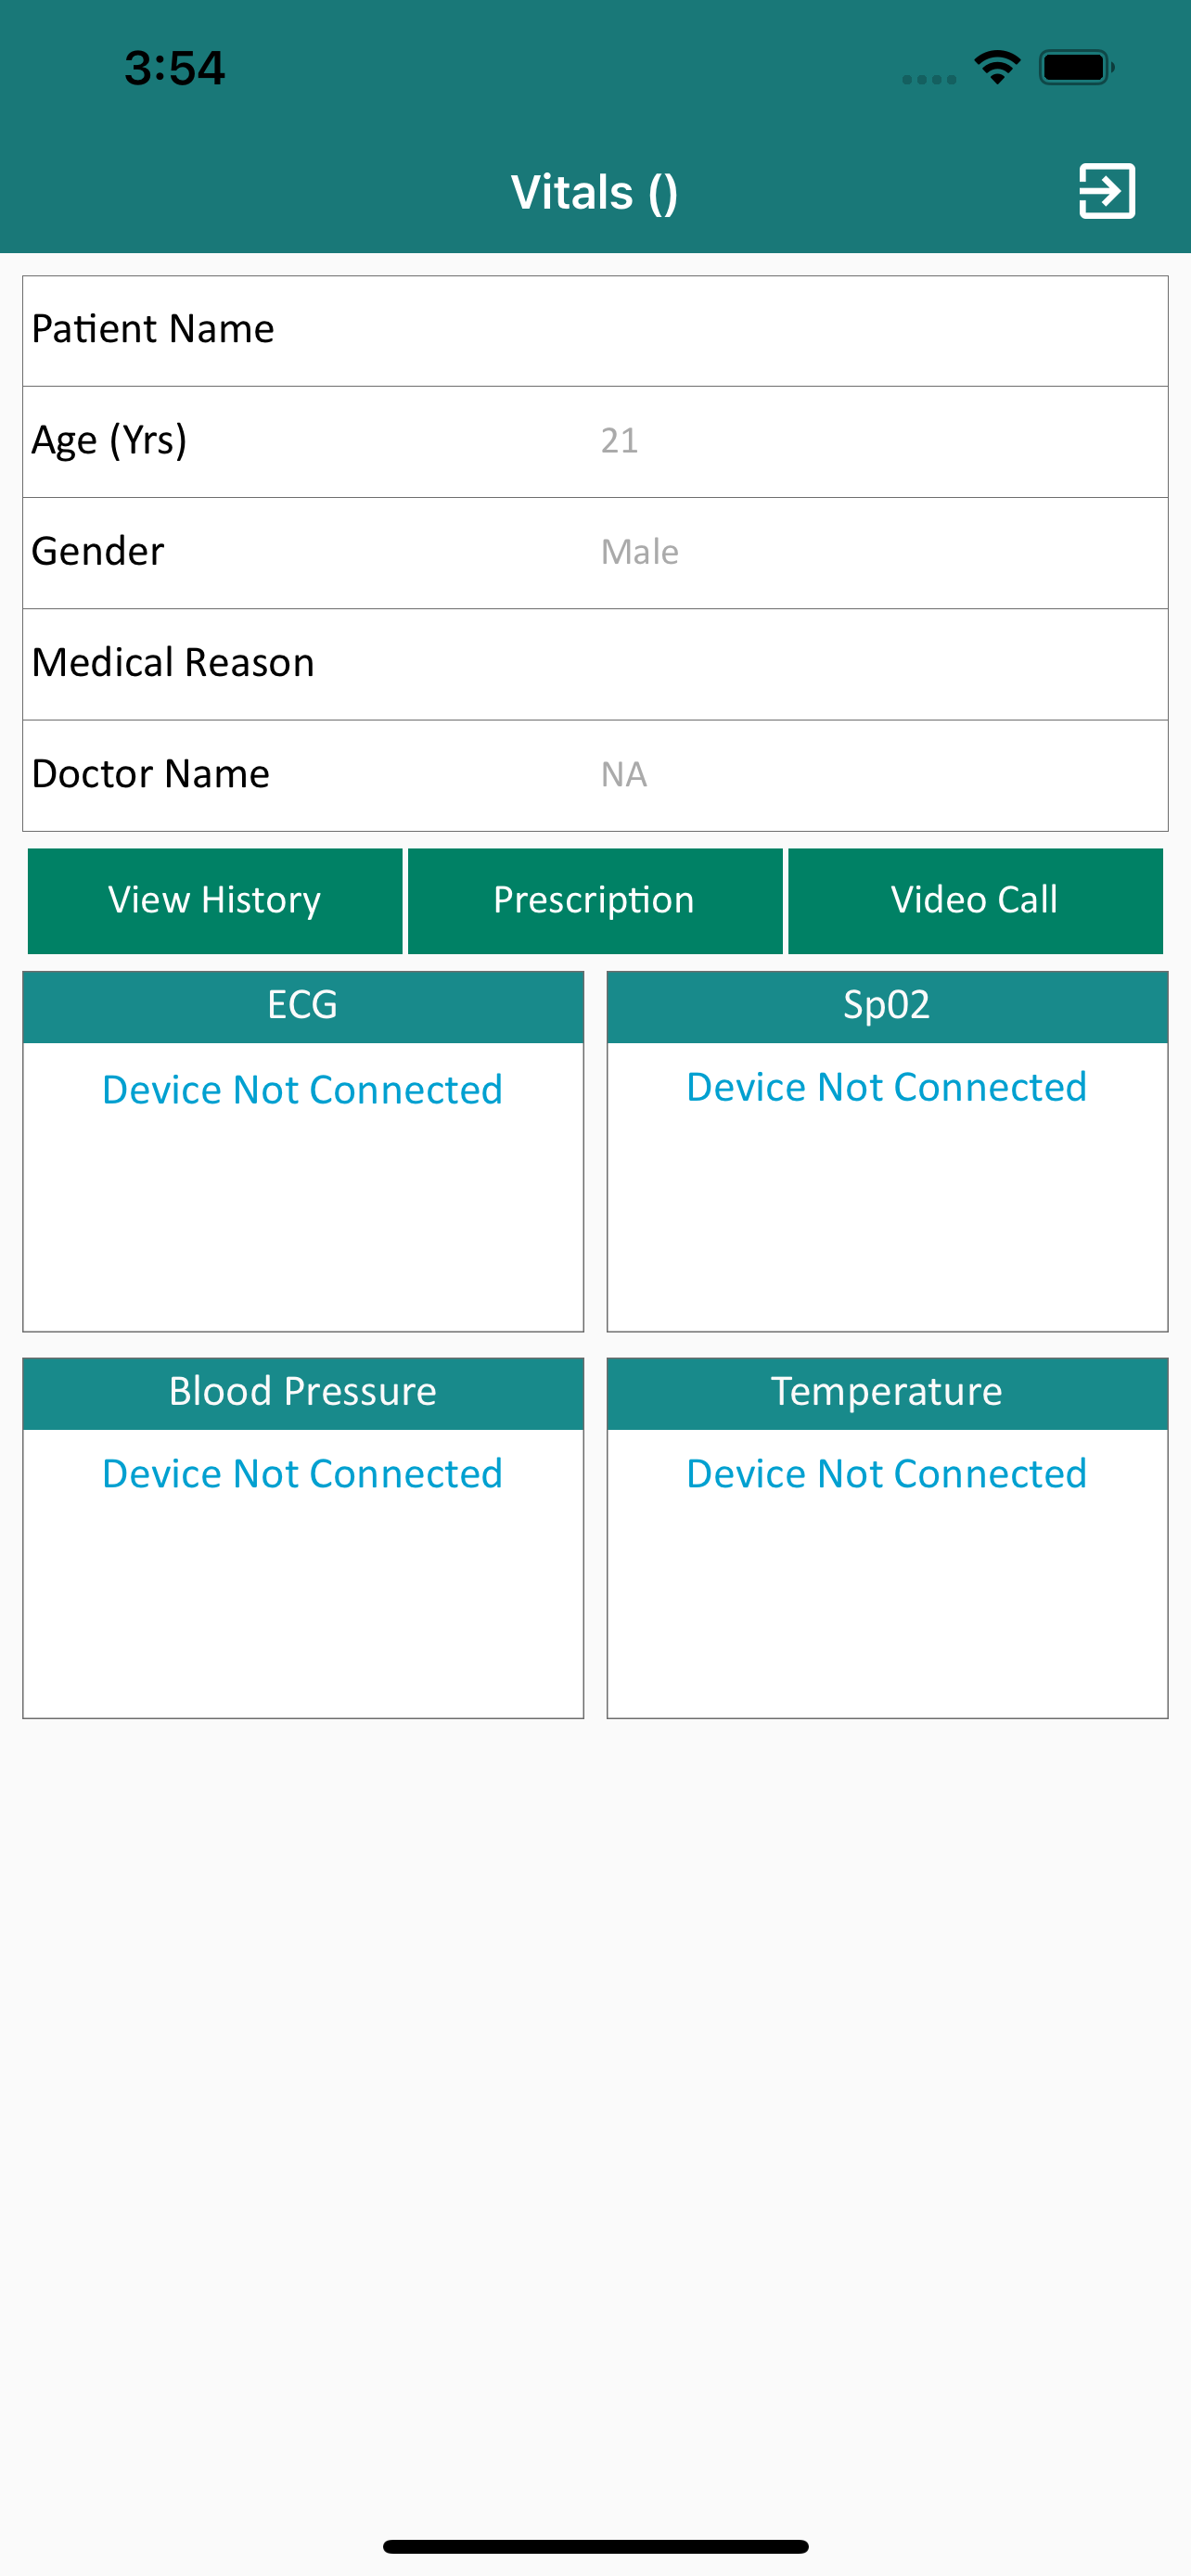Select the ECG panel header
Viewport: 1191px width, 2576px height.
302,1006
